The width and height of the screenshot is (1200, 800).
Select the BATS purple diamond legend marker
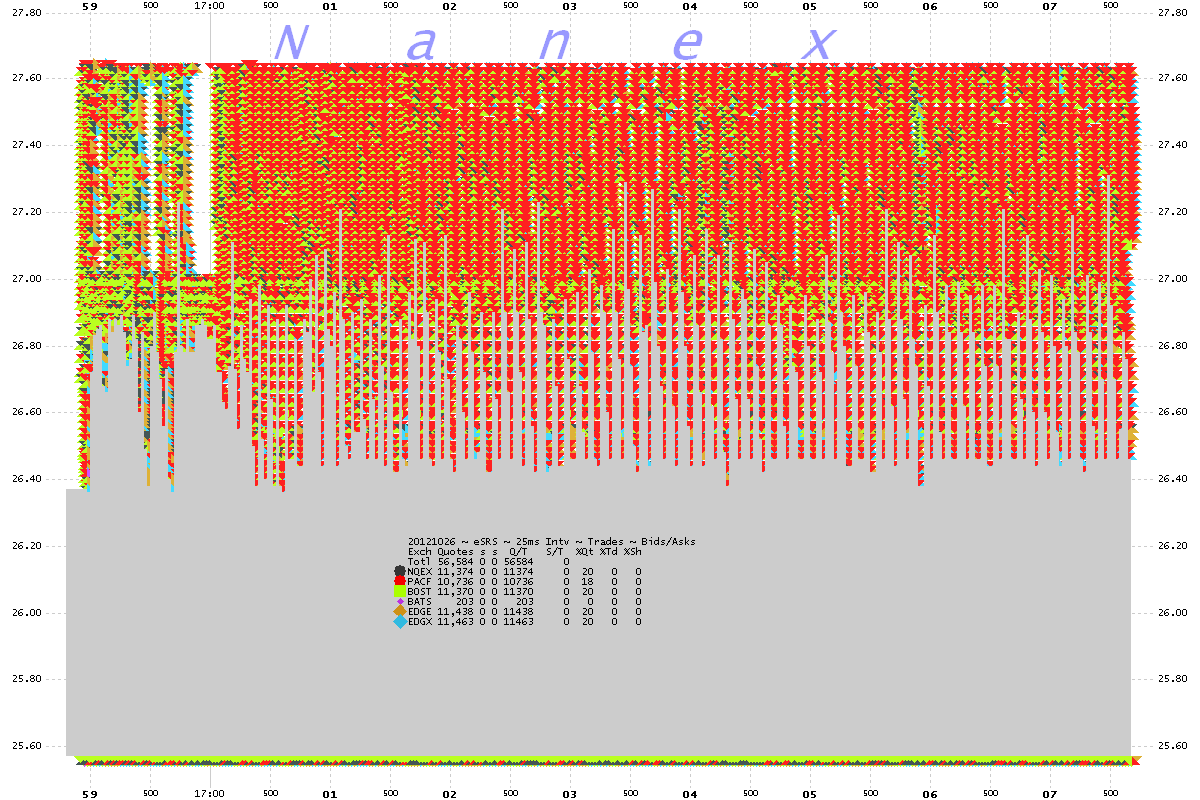pos(400,601)
